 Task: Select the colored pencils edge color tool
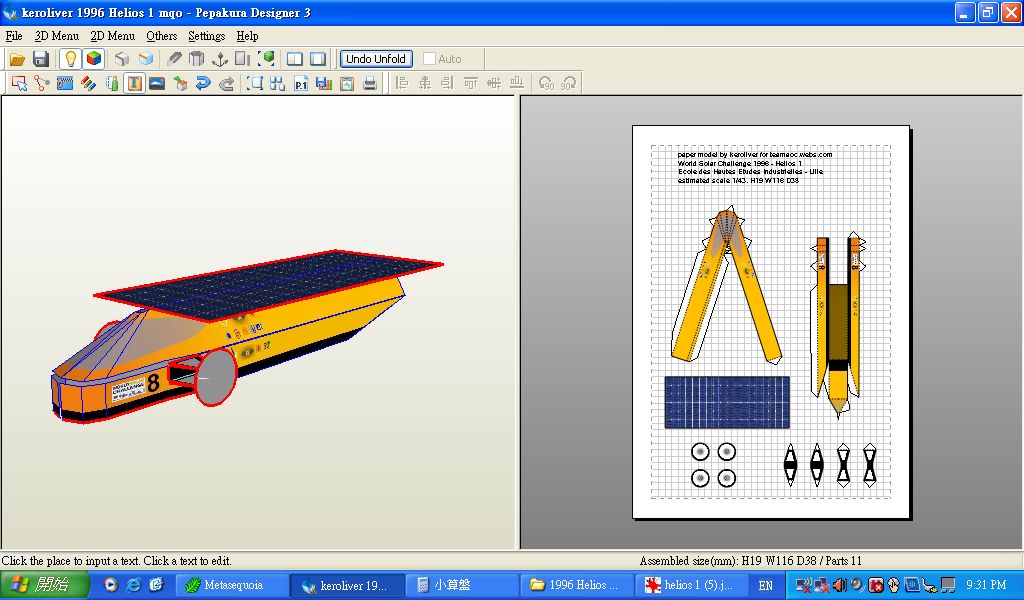click(x=88, y=84)
